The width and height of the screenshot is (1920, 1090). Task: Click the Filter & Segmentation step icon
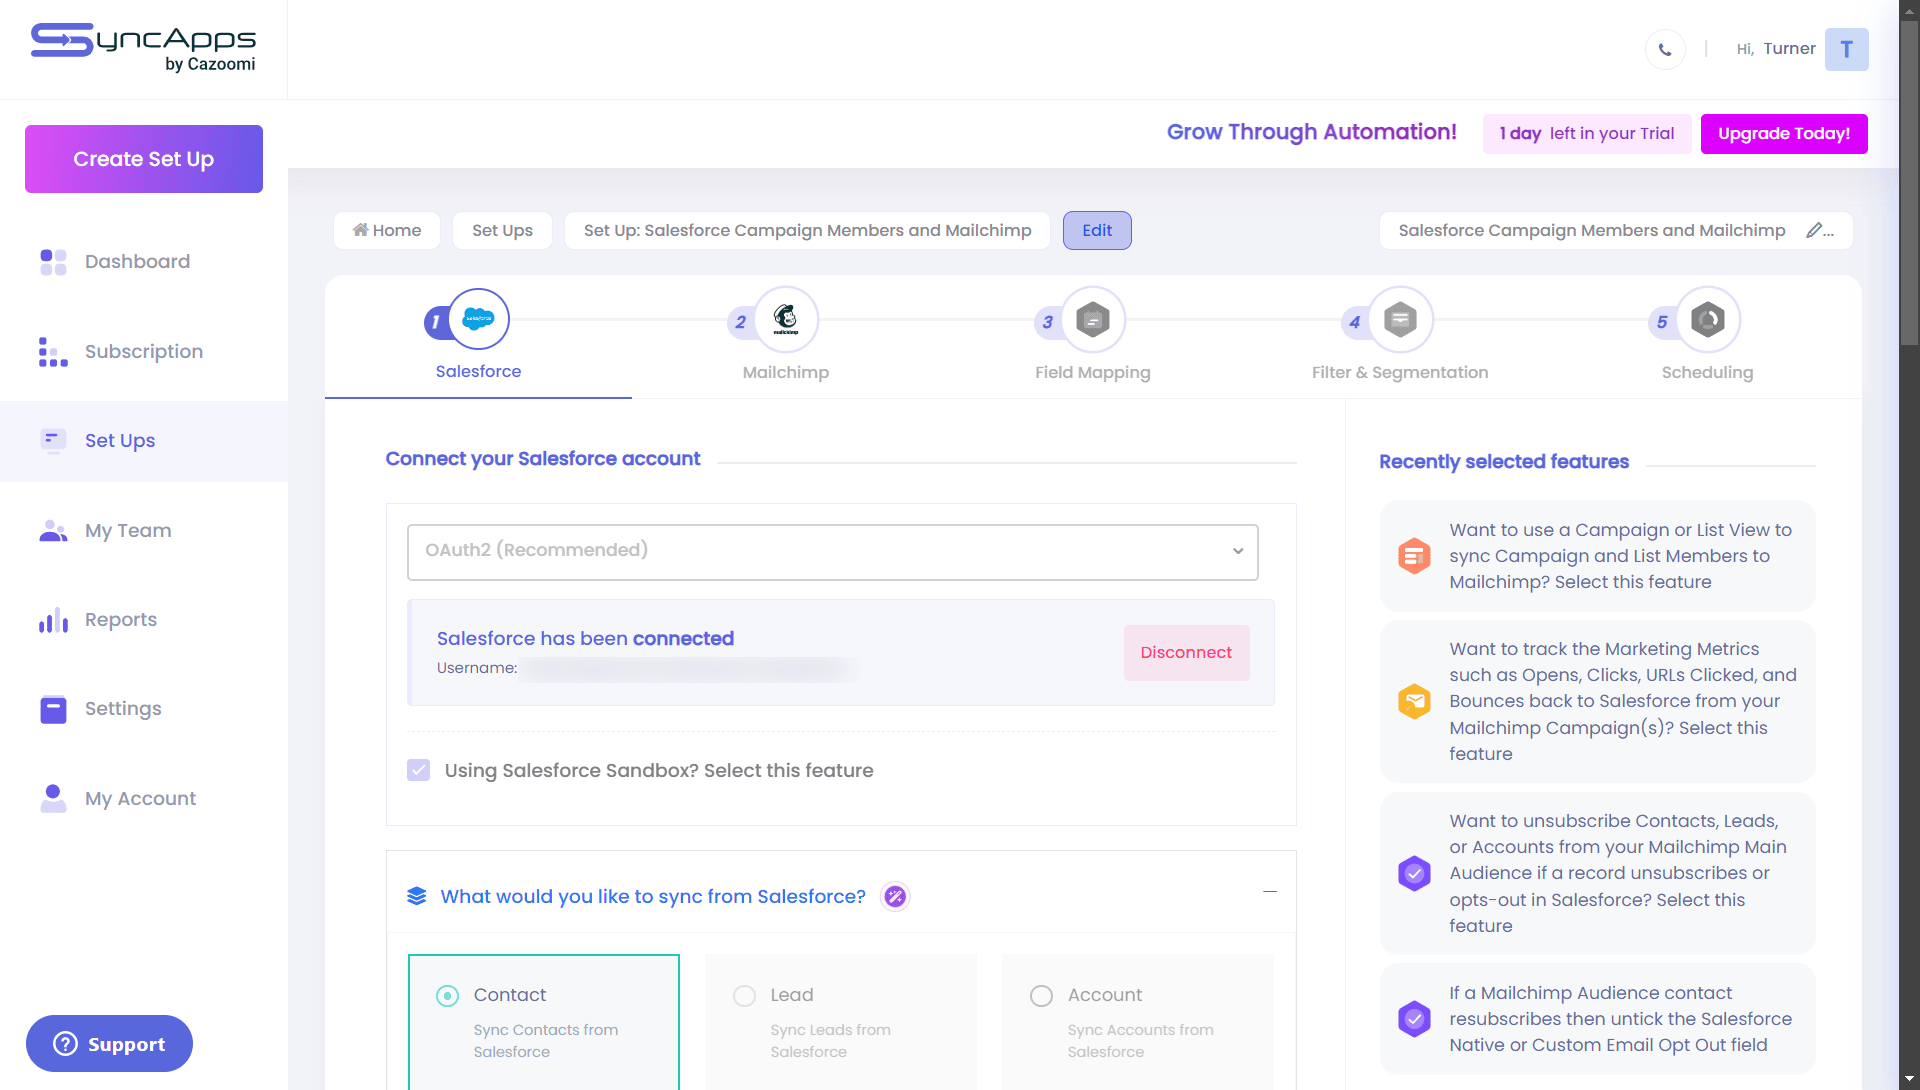click(1400, 320)
